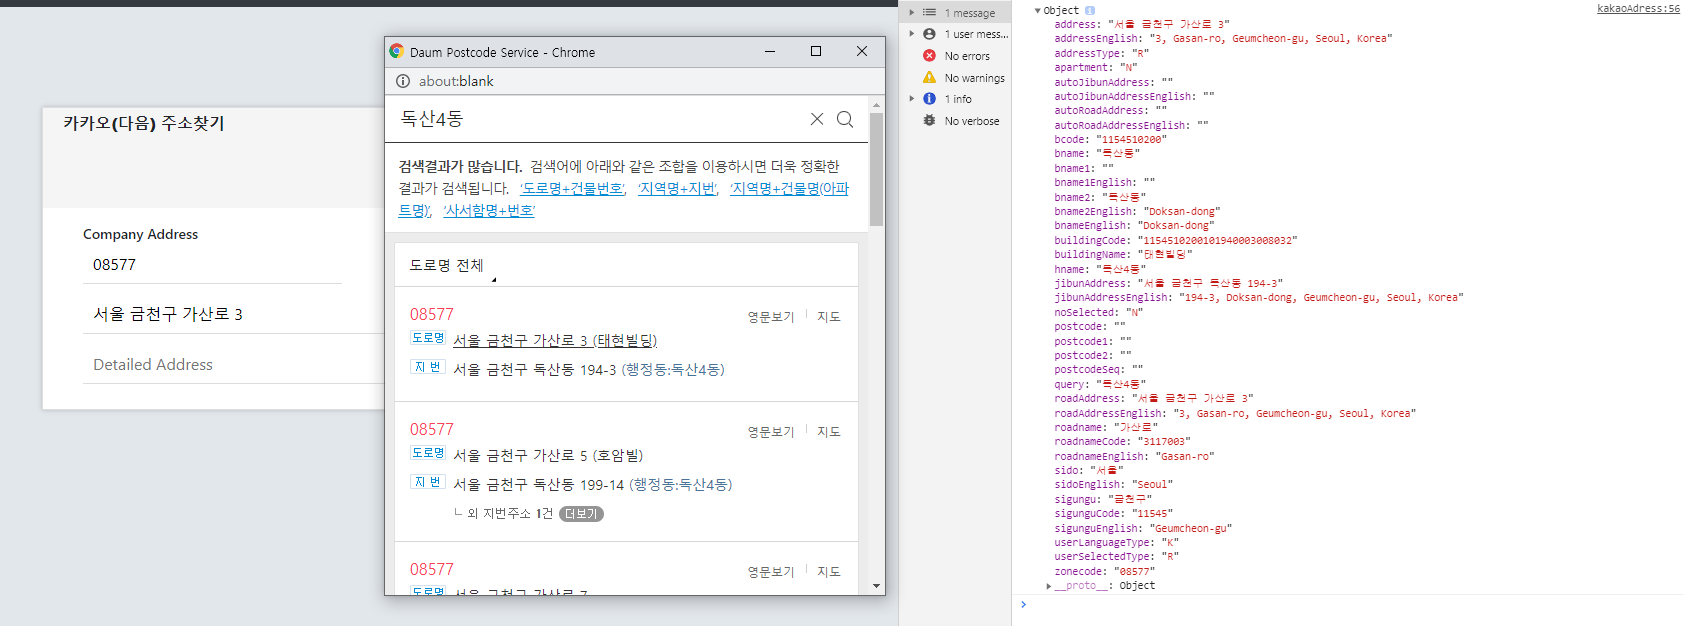Expand the 1 message group

(x=911, y=13)
